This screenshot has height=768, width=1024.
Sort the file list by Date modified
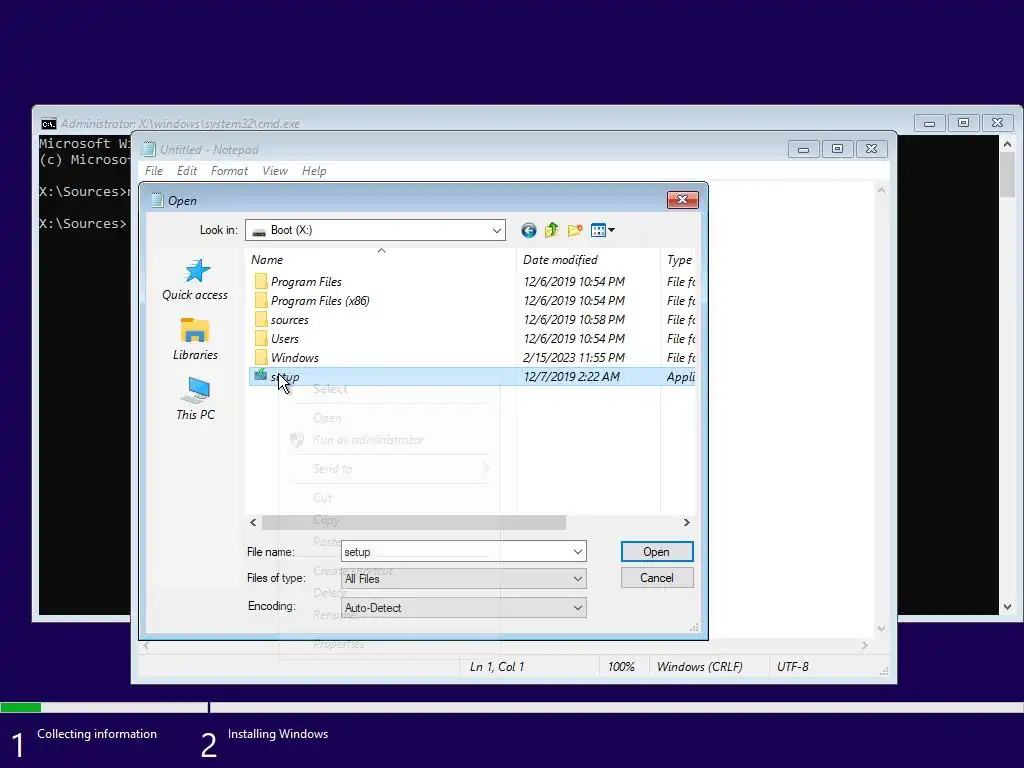tap(588, 259)
